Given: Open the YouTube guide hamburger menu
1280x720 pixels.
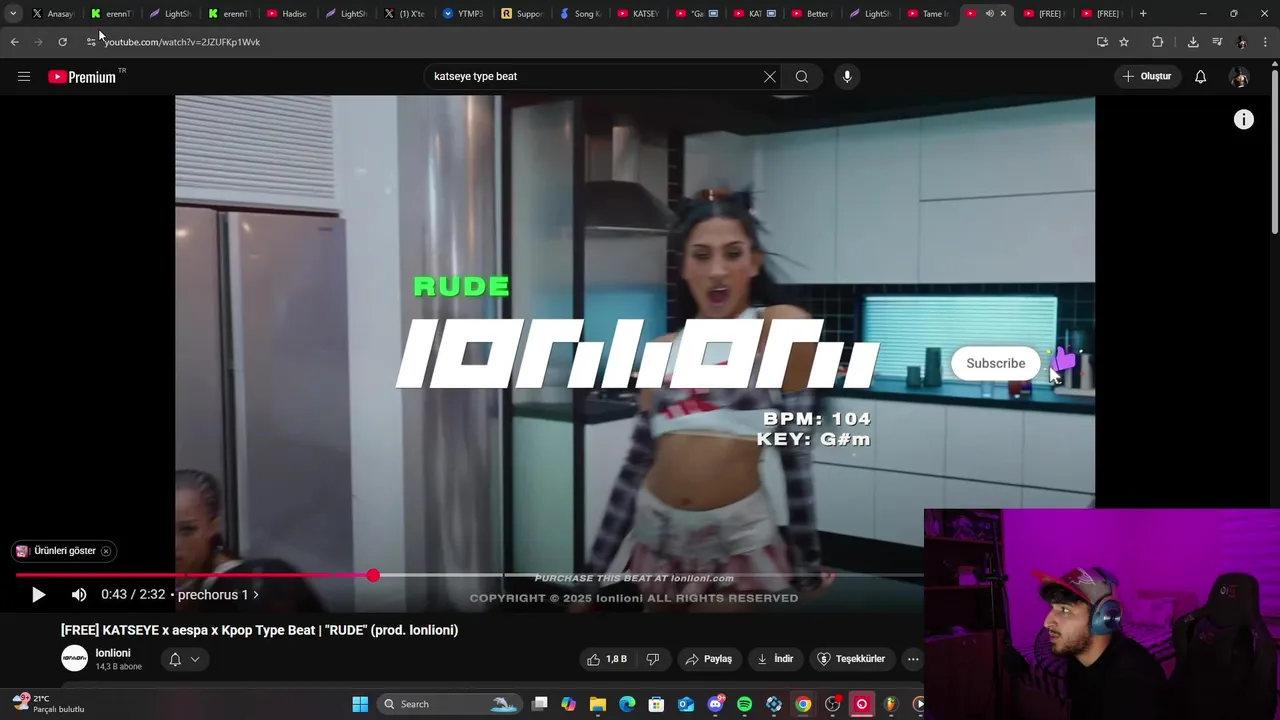Looking at the screenshot, I should click(24, 76).
